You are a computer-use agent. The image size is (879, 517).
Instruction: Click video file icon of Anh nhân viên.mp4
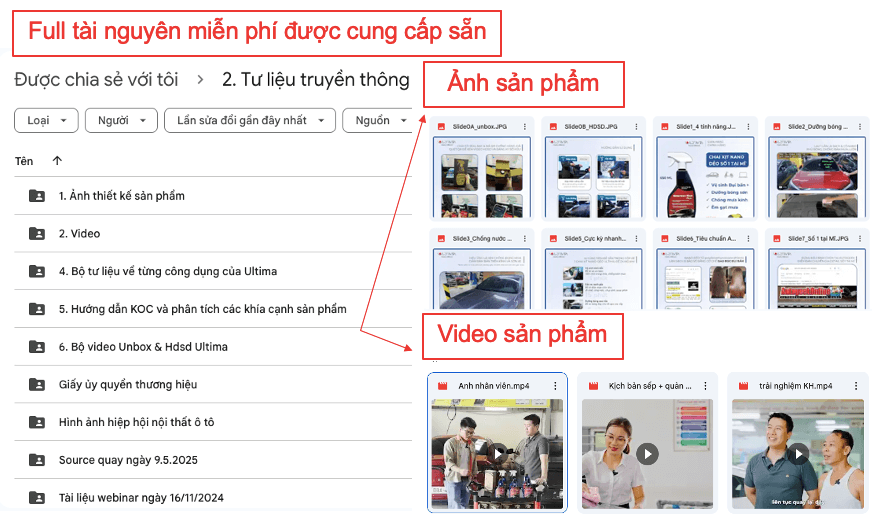click(x=442, y=386)
